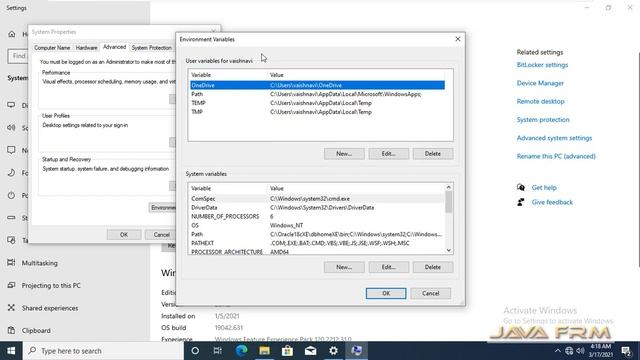The width and height of the screenshot is (640, 360).
Task: Open Microsoft Store from the taskbar
Action: [x=287, y=351]
